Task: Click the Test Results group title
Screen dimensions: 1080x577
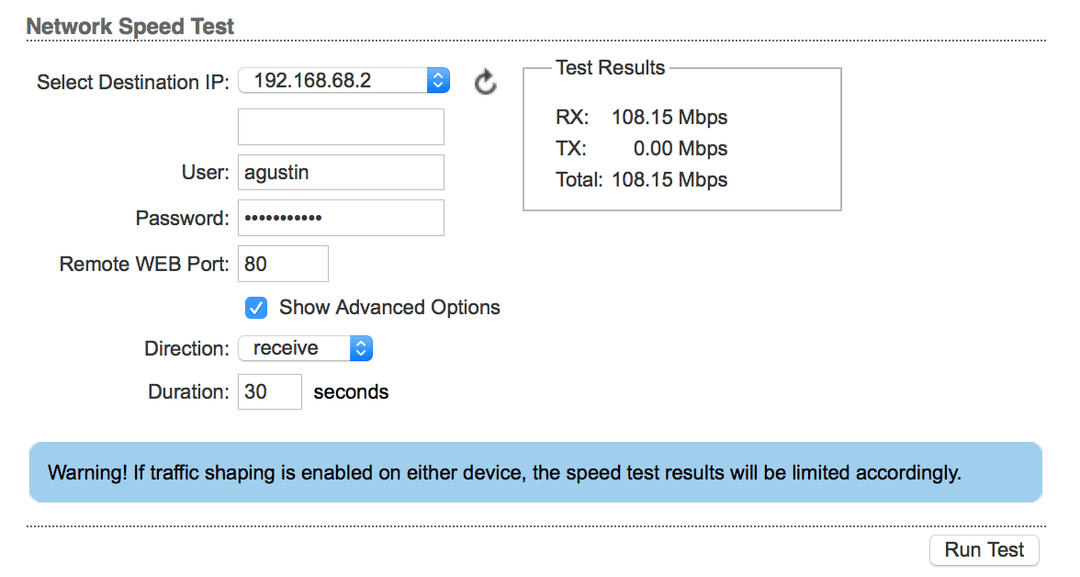Action: (x=610, y=67)
